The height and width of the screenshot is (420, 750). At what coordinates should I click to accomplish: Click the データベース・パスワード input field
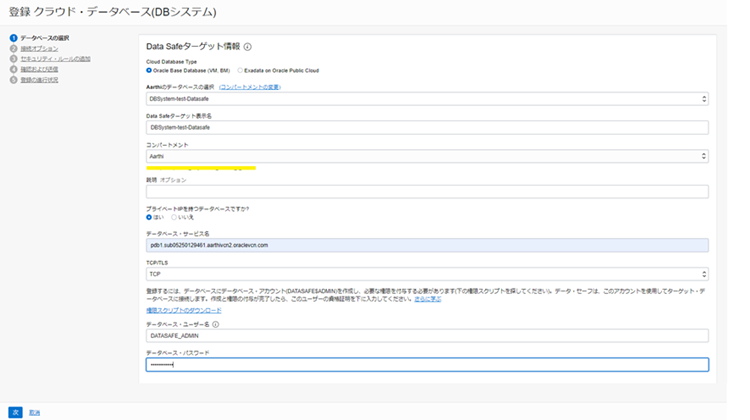(427, 365)
